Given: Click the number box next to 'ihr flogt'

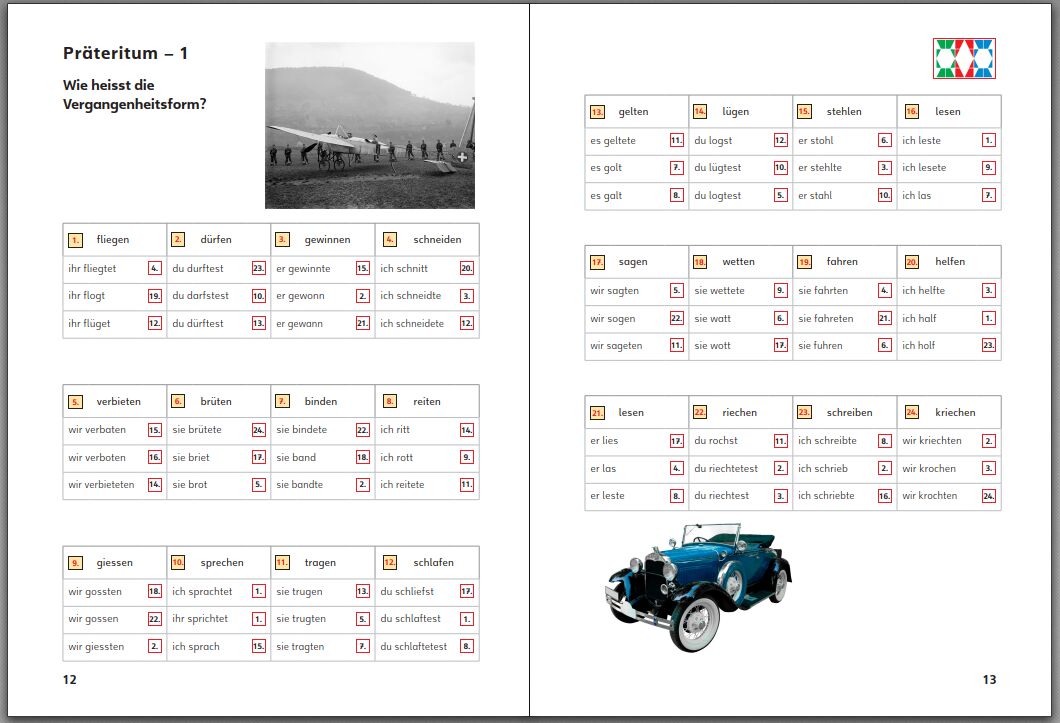Looking at the screenshot, I should 155,296.
